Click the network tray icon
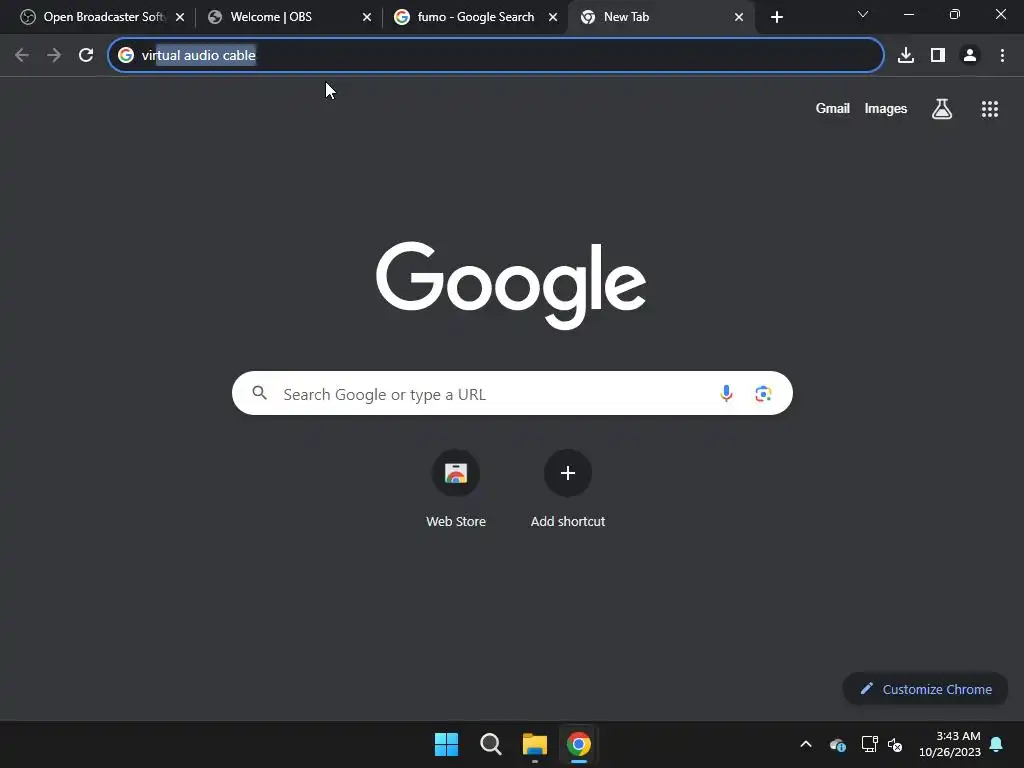 [869, 744]
